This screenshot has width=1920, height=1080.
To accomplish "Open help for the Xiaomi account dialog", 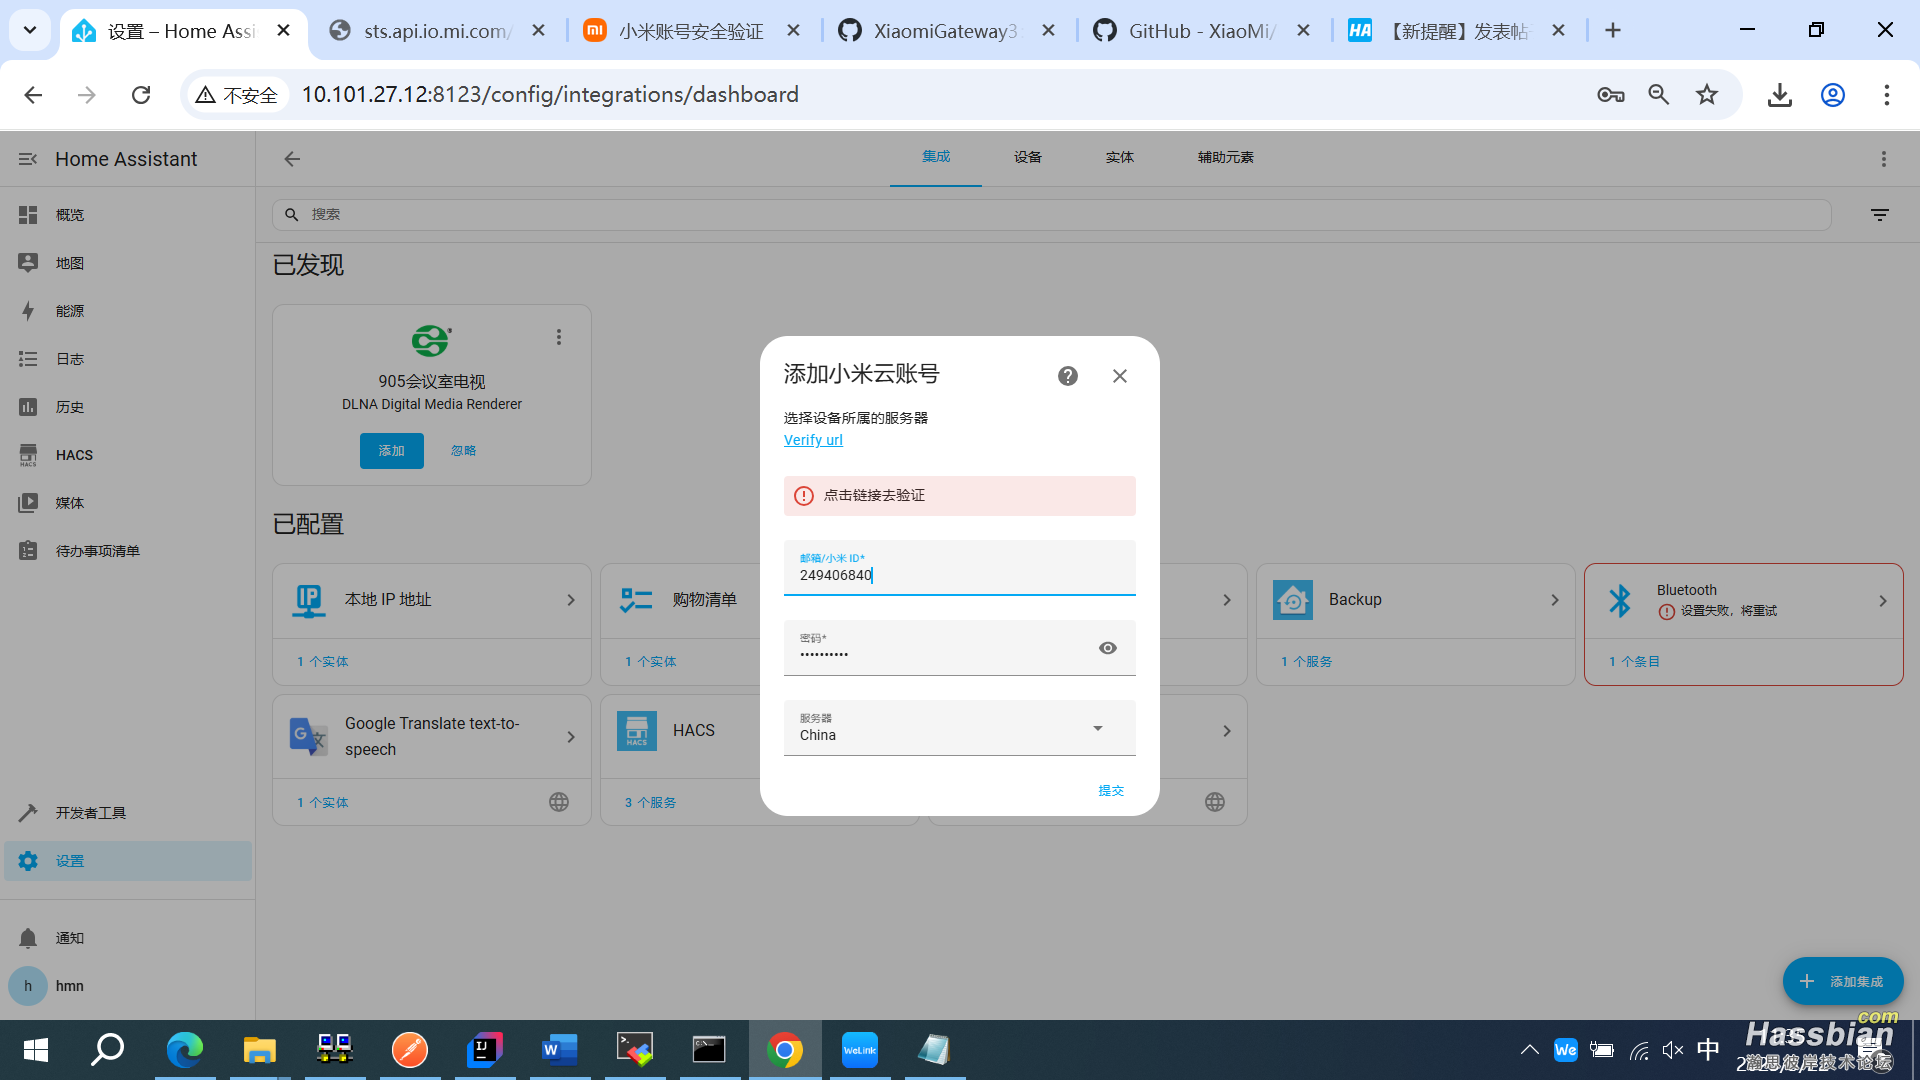I will (x=1068, y=376).
